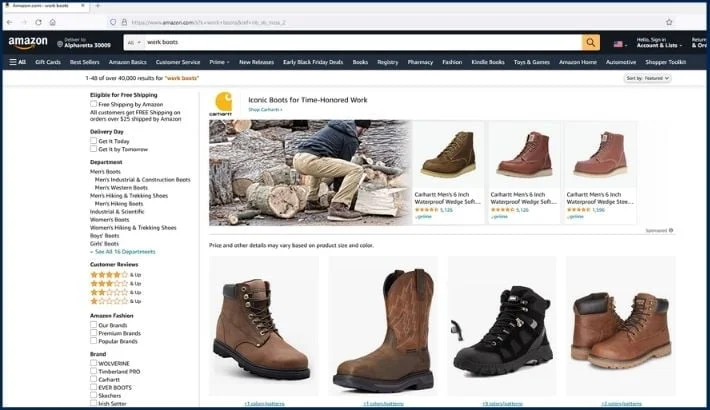Open the hamburger All menu
The width and height of the screenshot is (710, 410).
coord(17,62)
